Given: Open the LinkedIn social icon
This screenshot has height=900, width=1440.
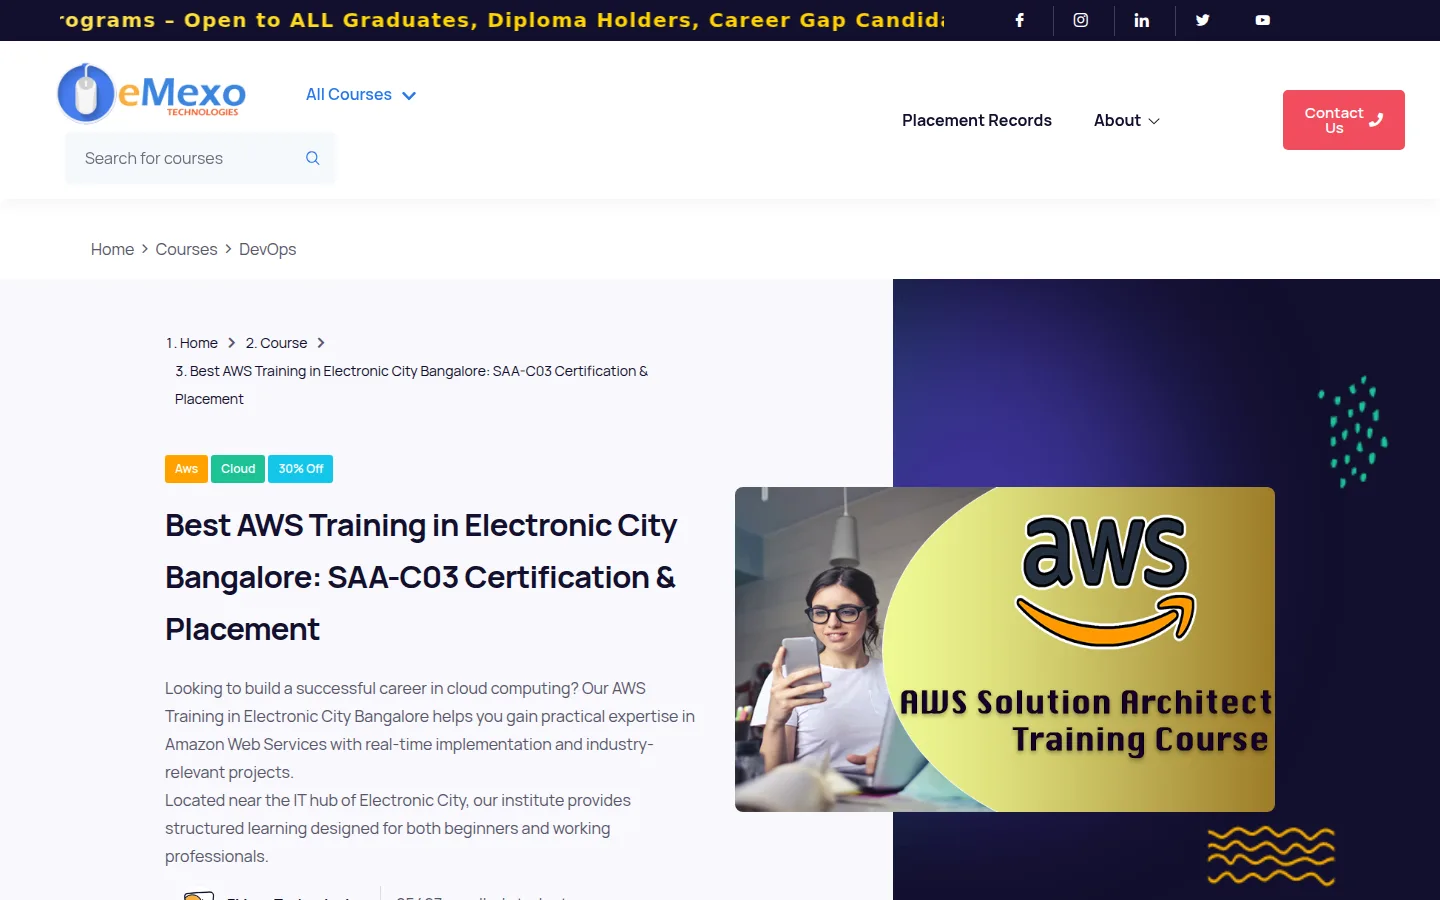Looking at the screenshot, I should click(x=1142, y=20).
